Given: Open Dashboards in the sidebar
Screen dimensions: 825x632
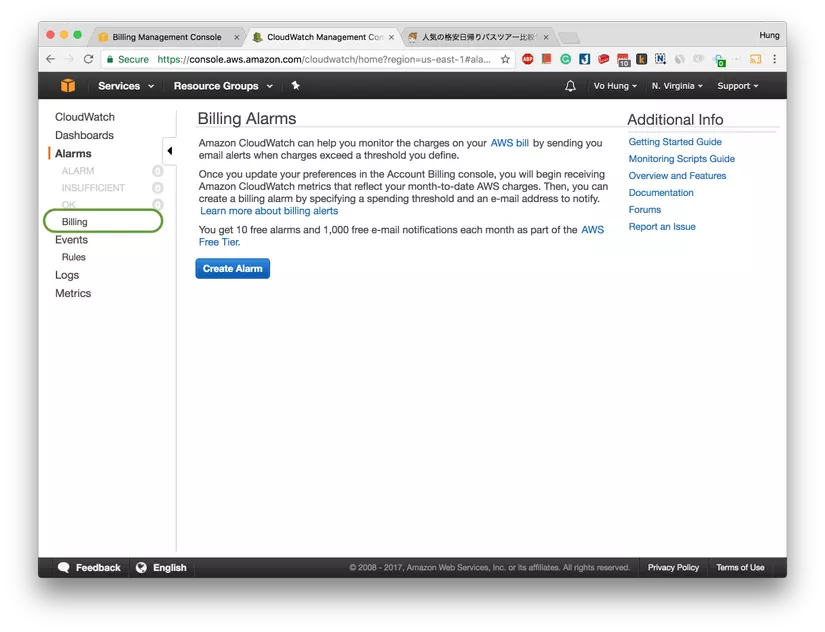Looking at the screenshot, I should (84, 135).
